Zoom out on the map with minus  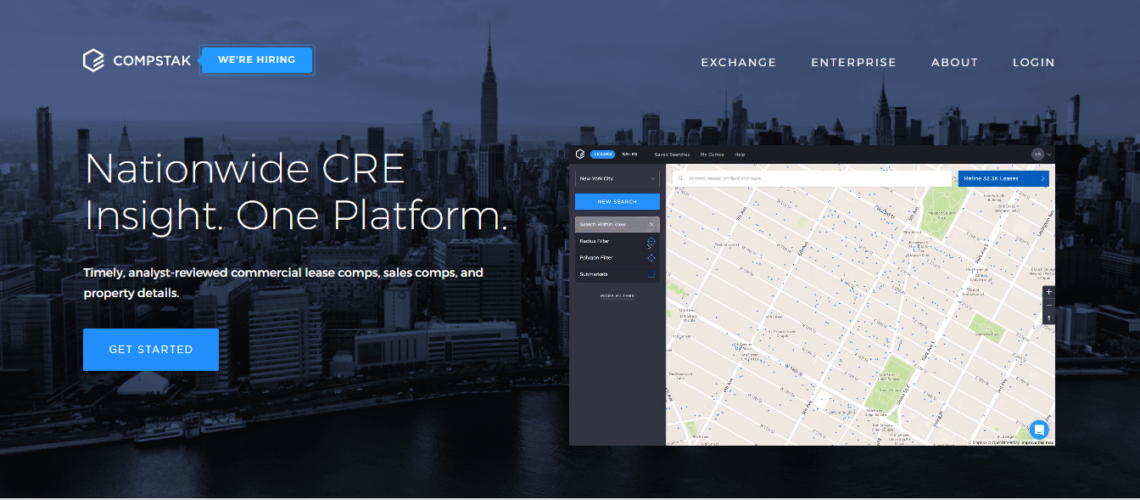1048,305
